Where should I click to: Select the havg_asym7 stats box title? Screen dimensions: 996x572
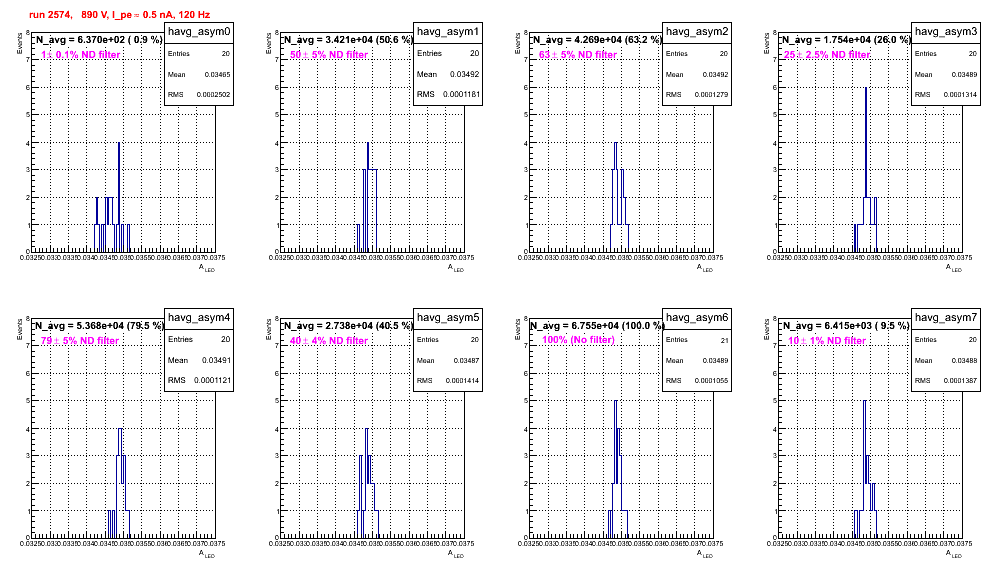click(x=946, y=318)
